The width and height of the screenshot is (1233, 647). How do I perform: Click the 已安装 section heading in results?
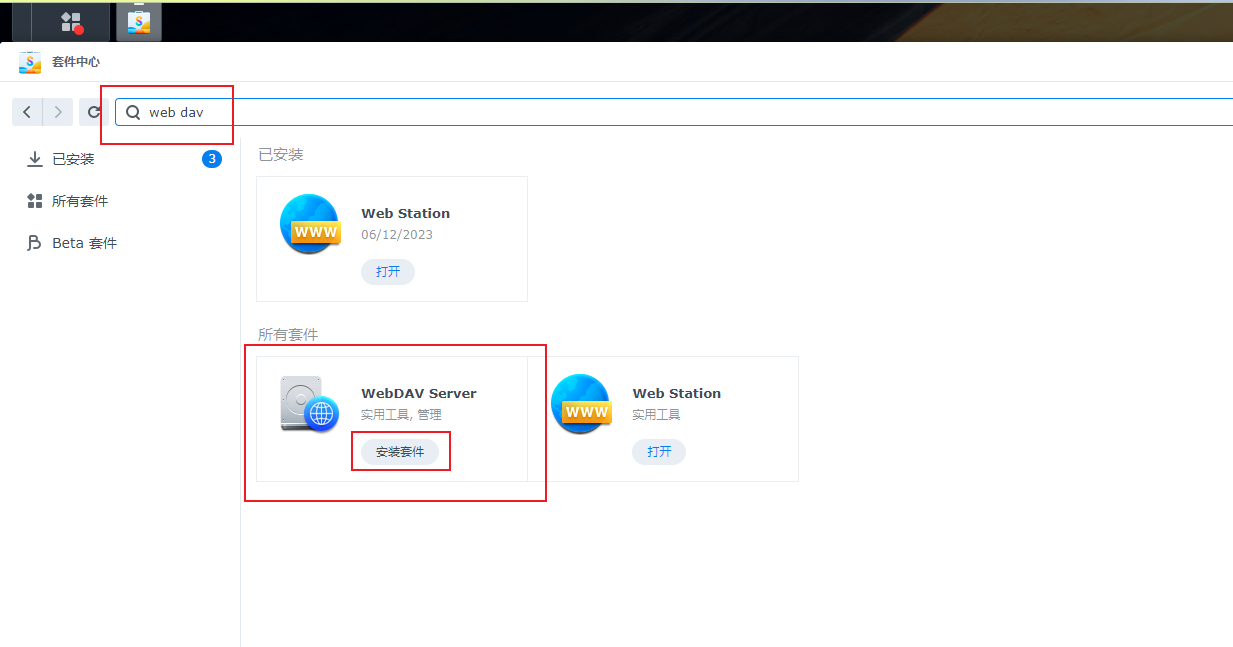tap(281, 154)
